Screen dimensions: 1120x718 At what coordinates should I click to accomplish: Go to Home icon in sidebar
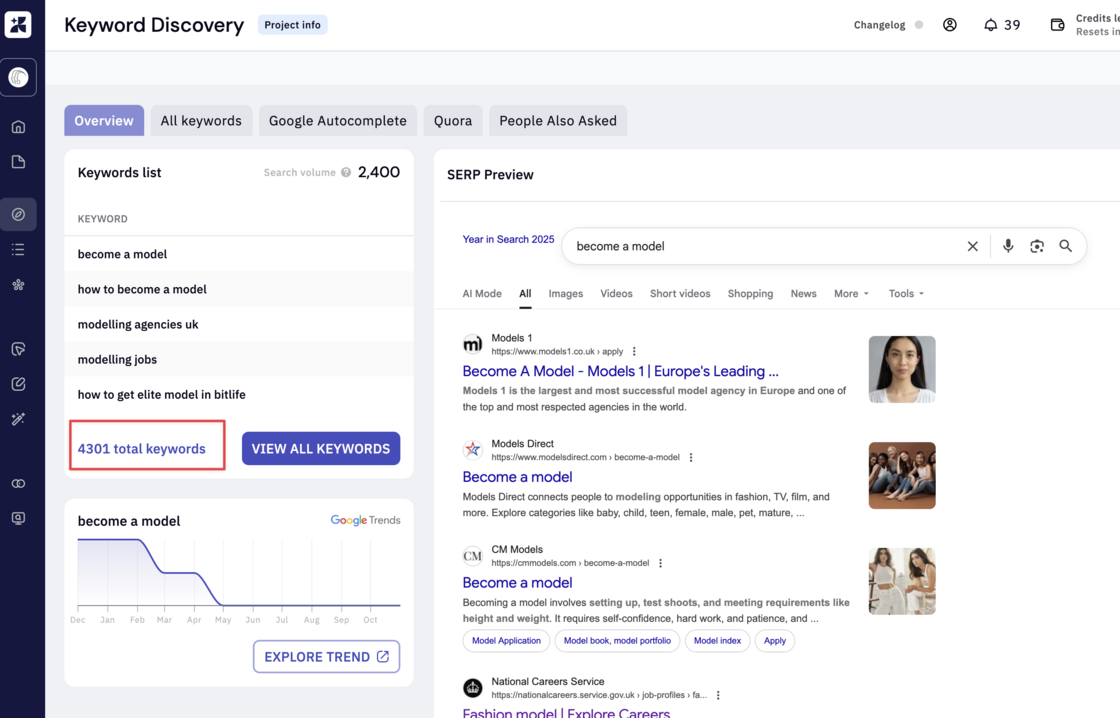tap(19, 127)
